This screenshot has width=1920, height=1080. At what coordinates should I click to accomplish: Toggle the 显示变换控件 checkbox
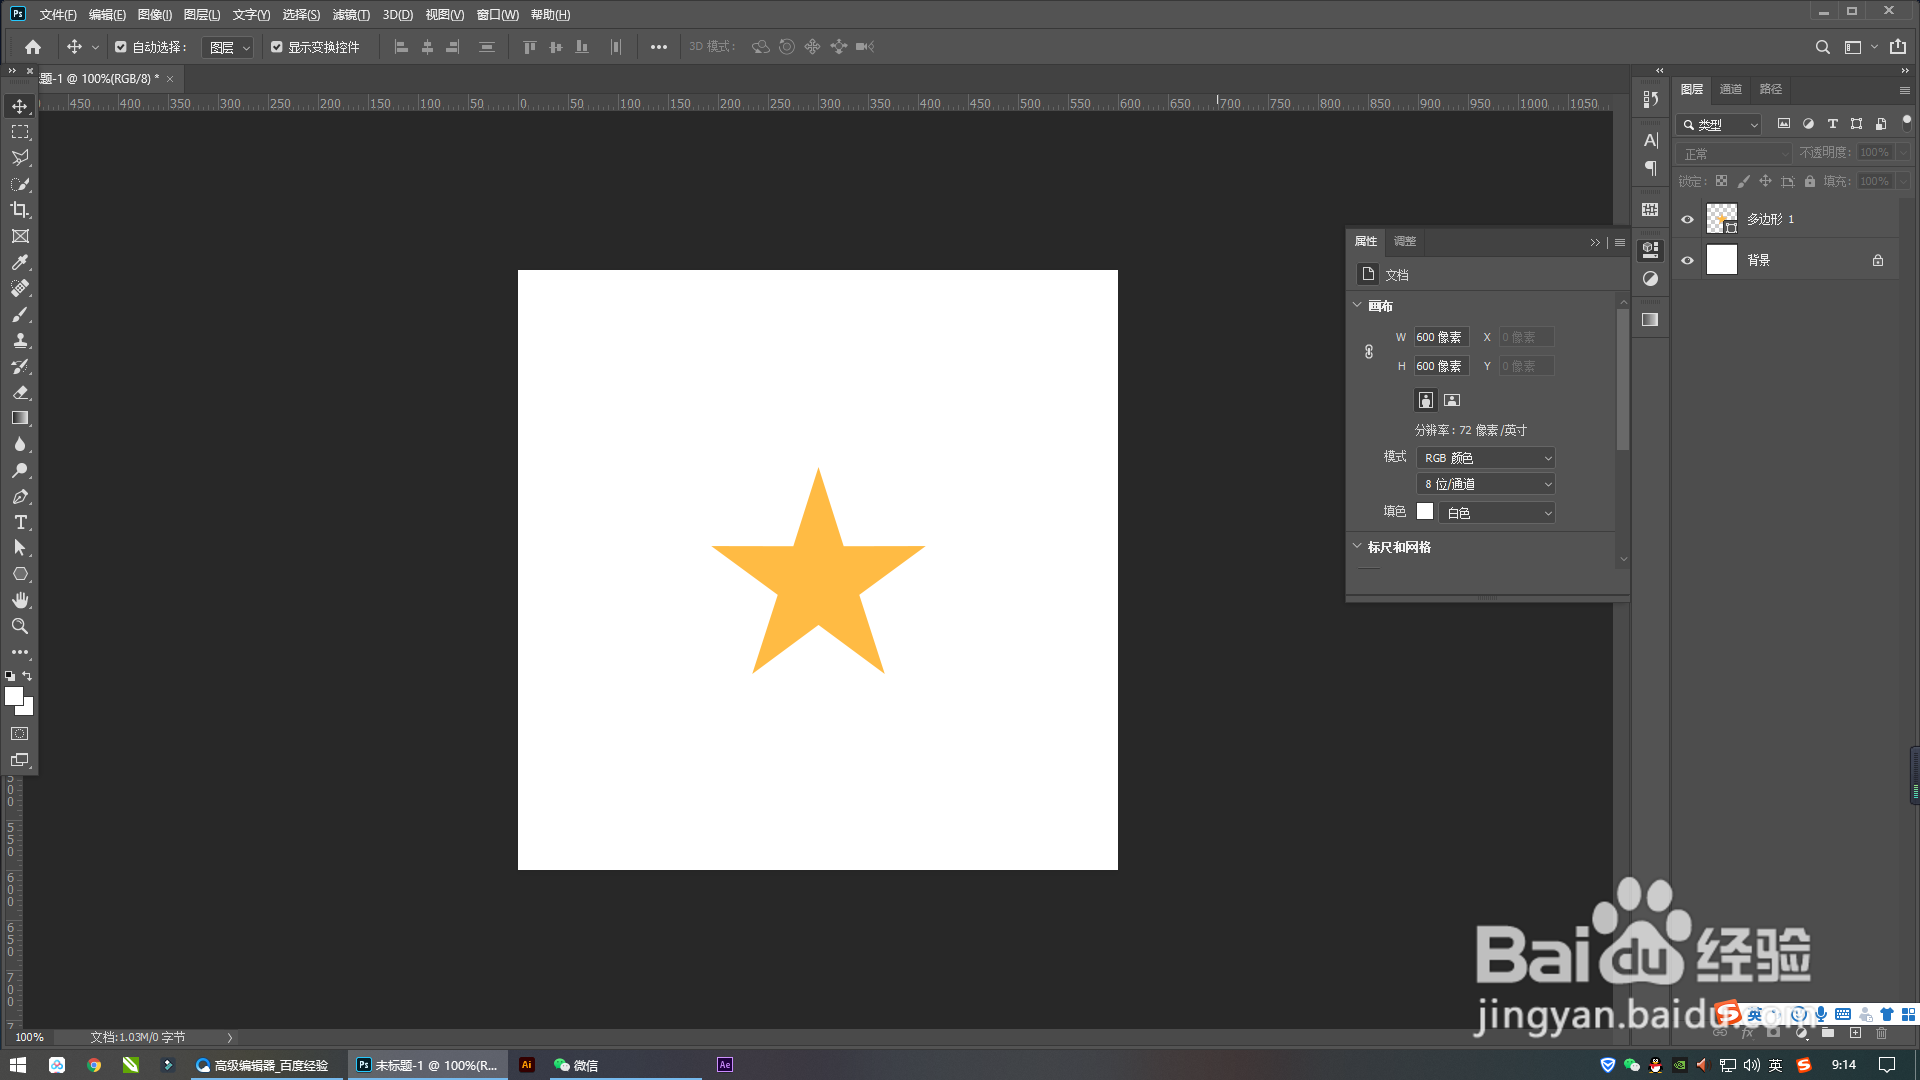click(x=277, y=47)
